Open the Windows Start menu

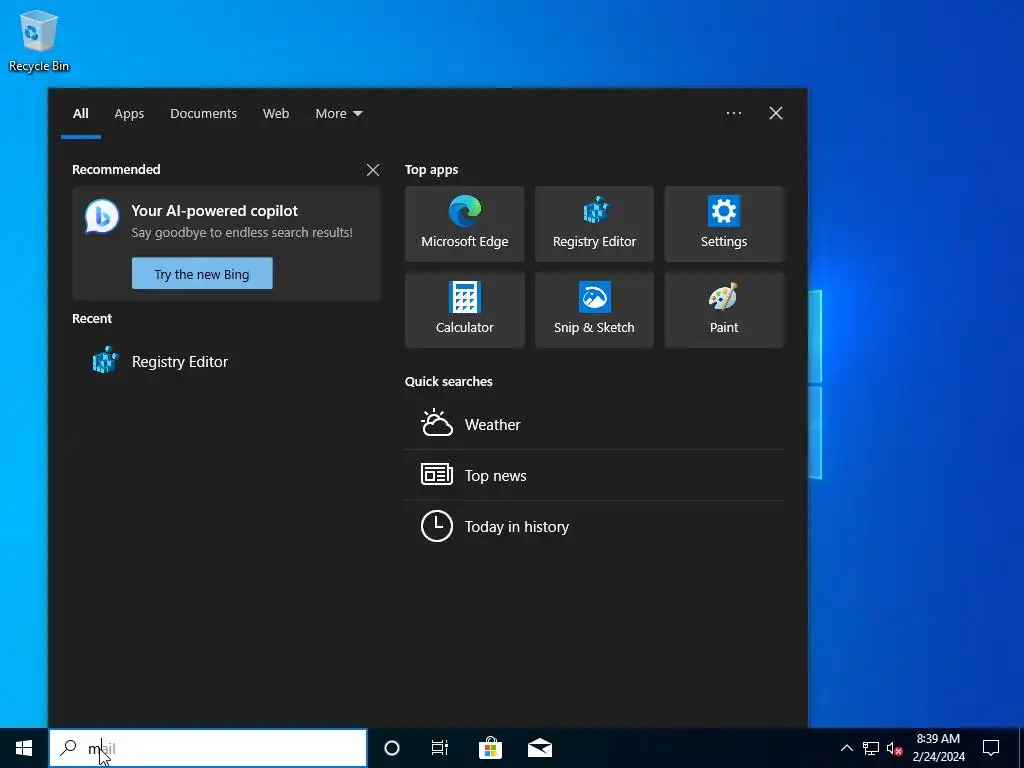[x=24, y=748]
